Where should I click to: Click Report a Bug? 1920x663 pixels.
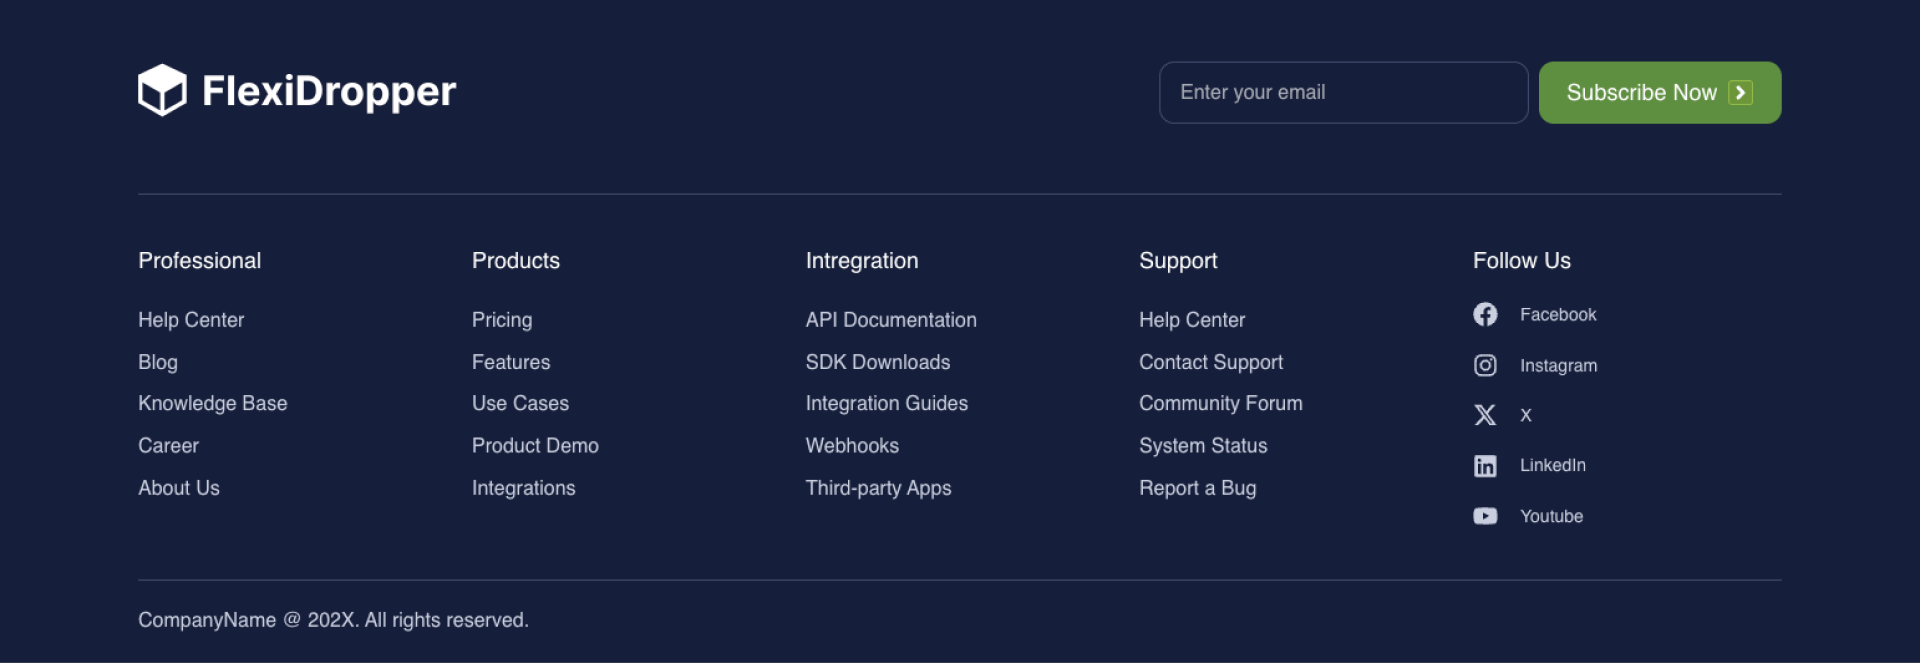point(1198,488)
